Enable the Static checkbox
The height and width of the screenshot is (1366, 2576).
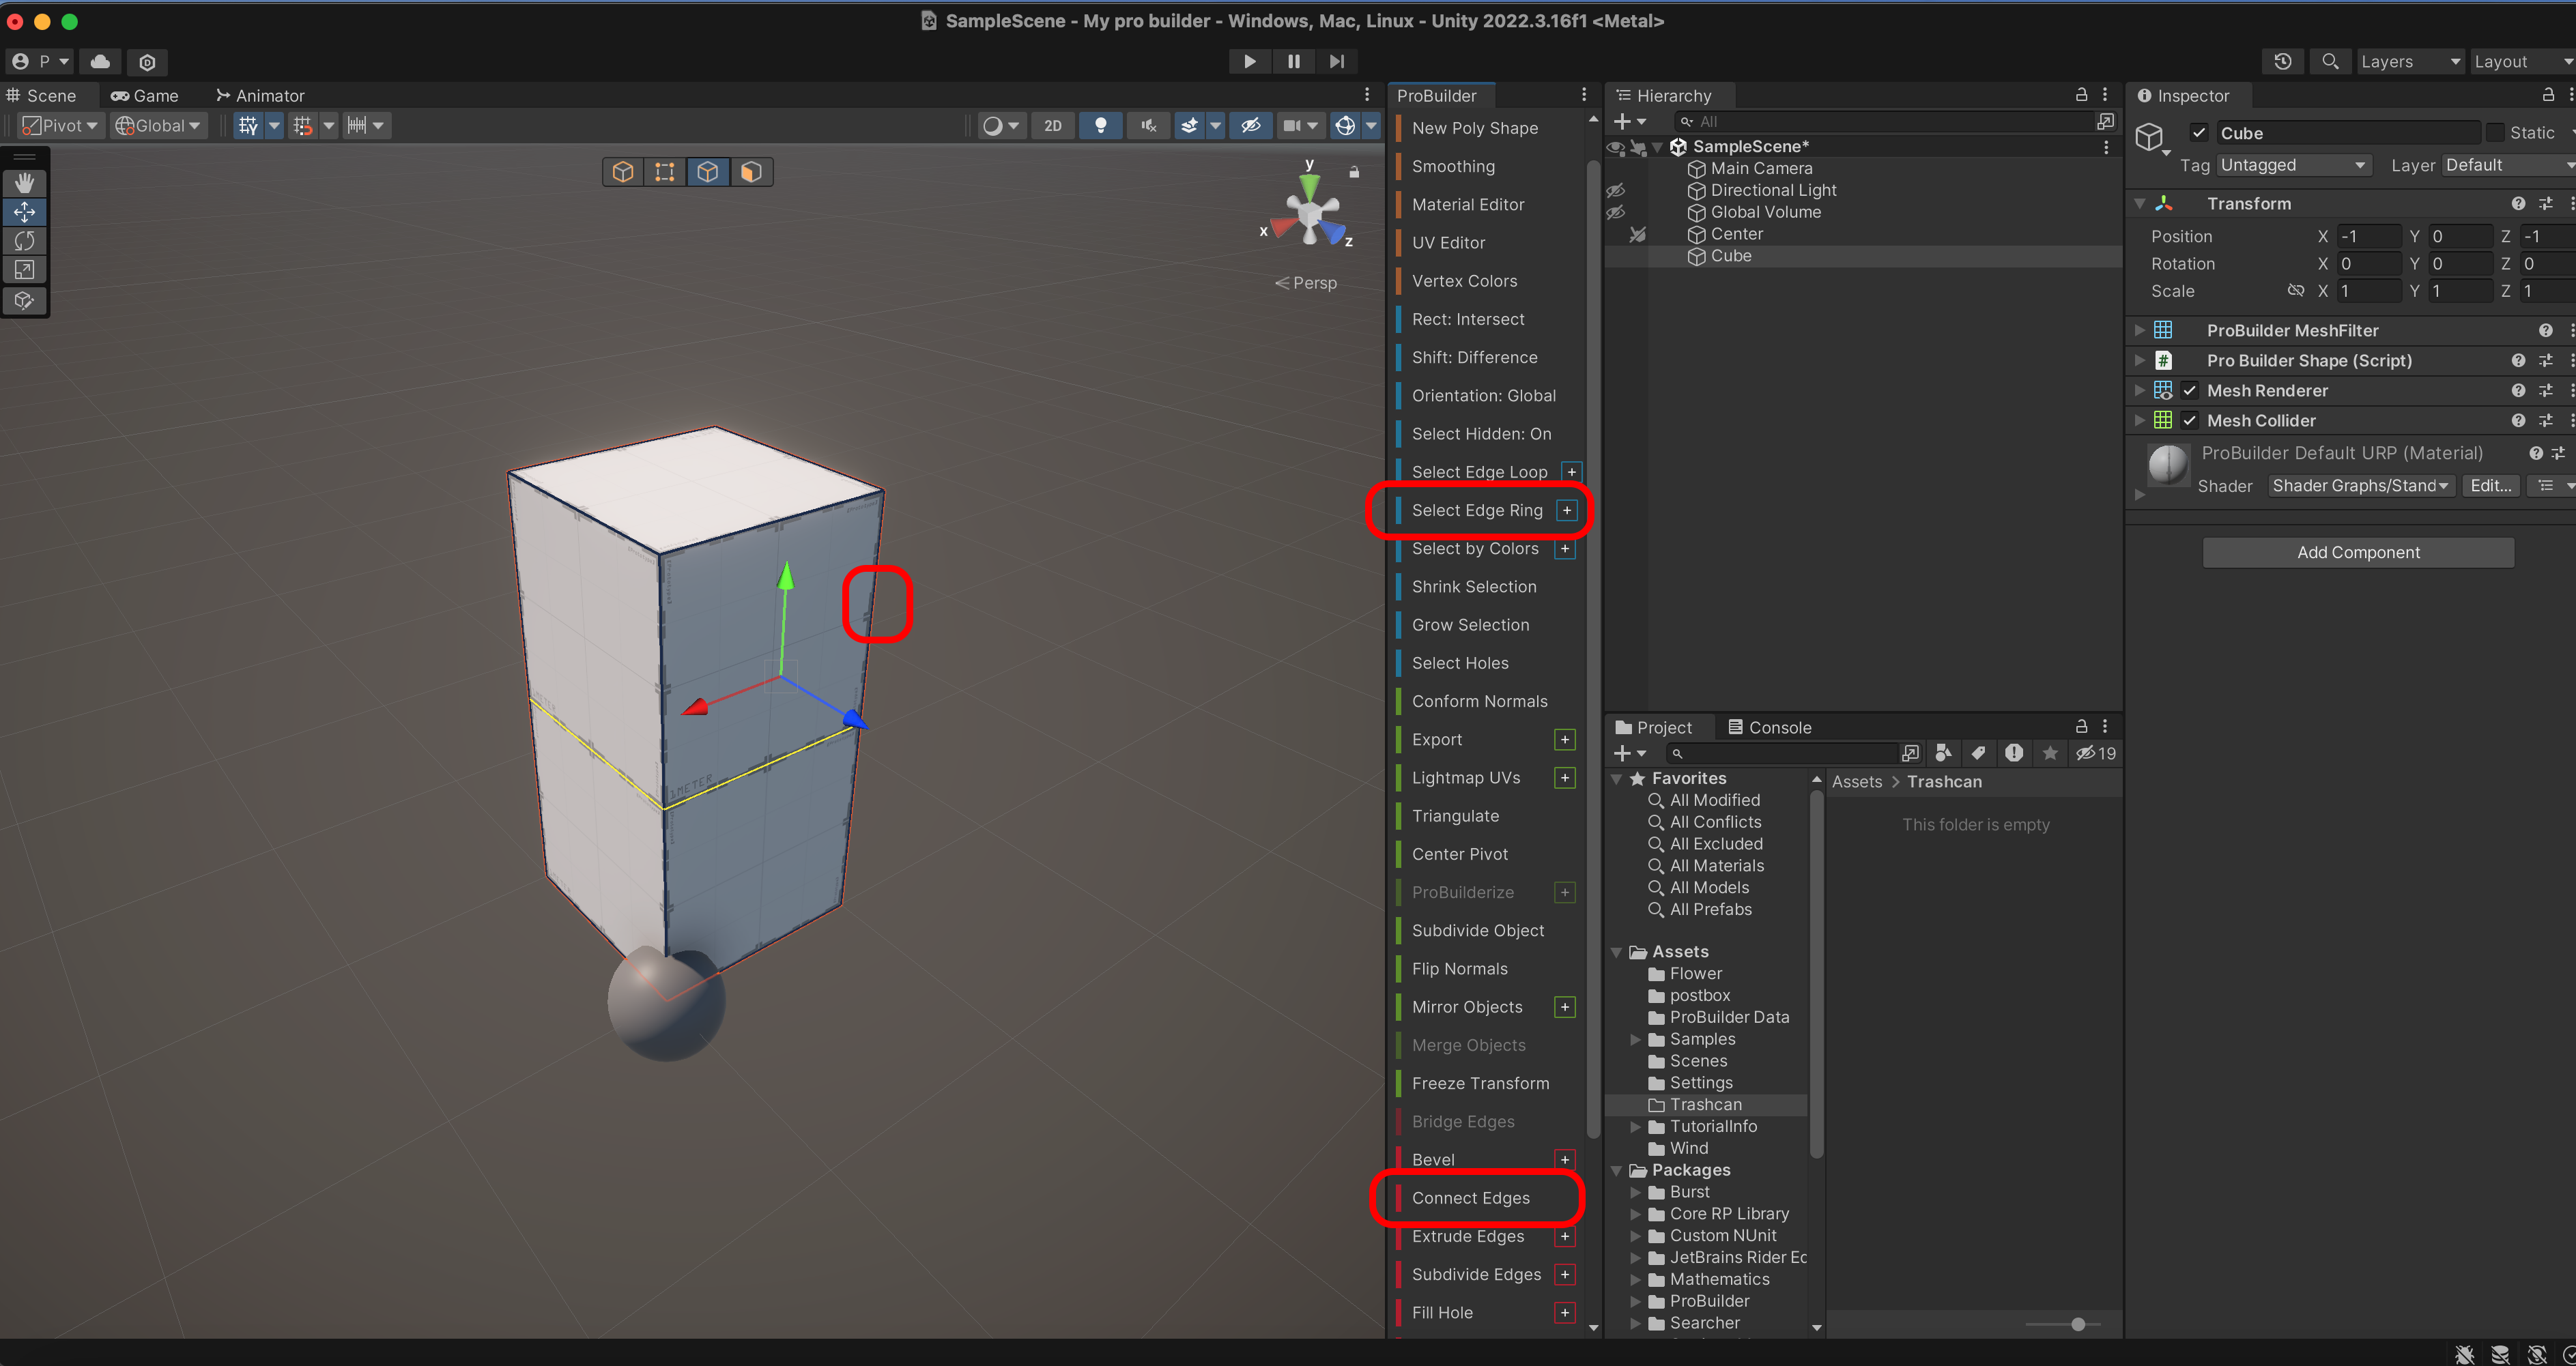2495,133
